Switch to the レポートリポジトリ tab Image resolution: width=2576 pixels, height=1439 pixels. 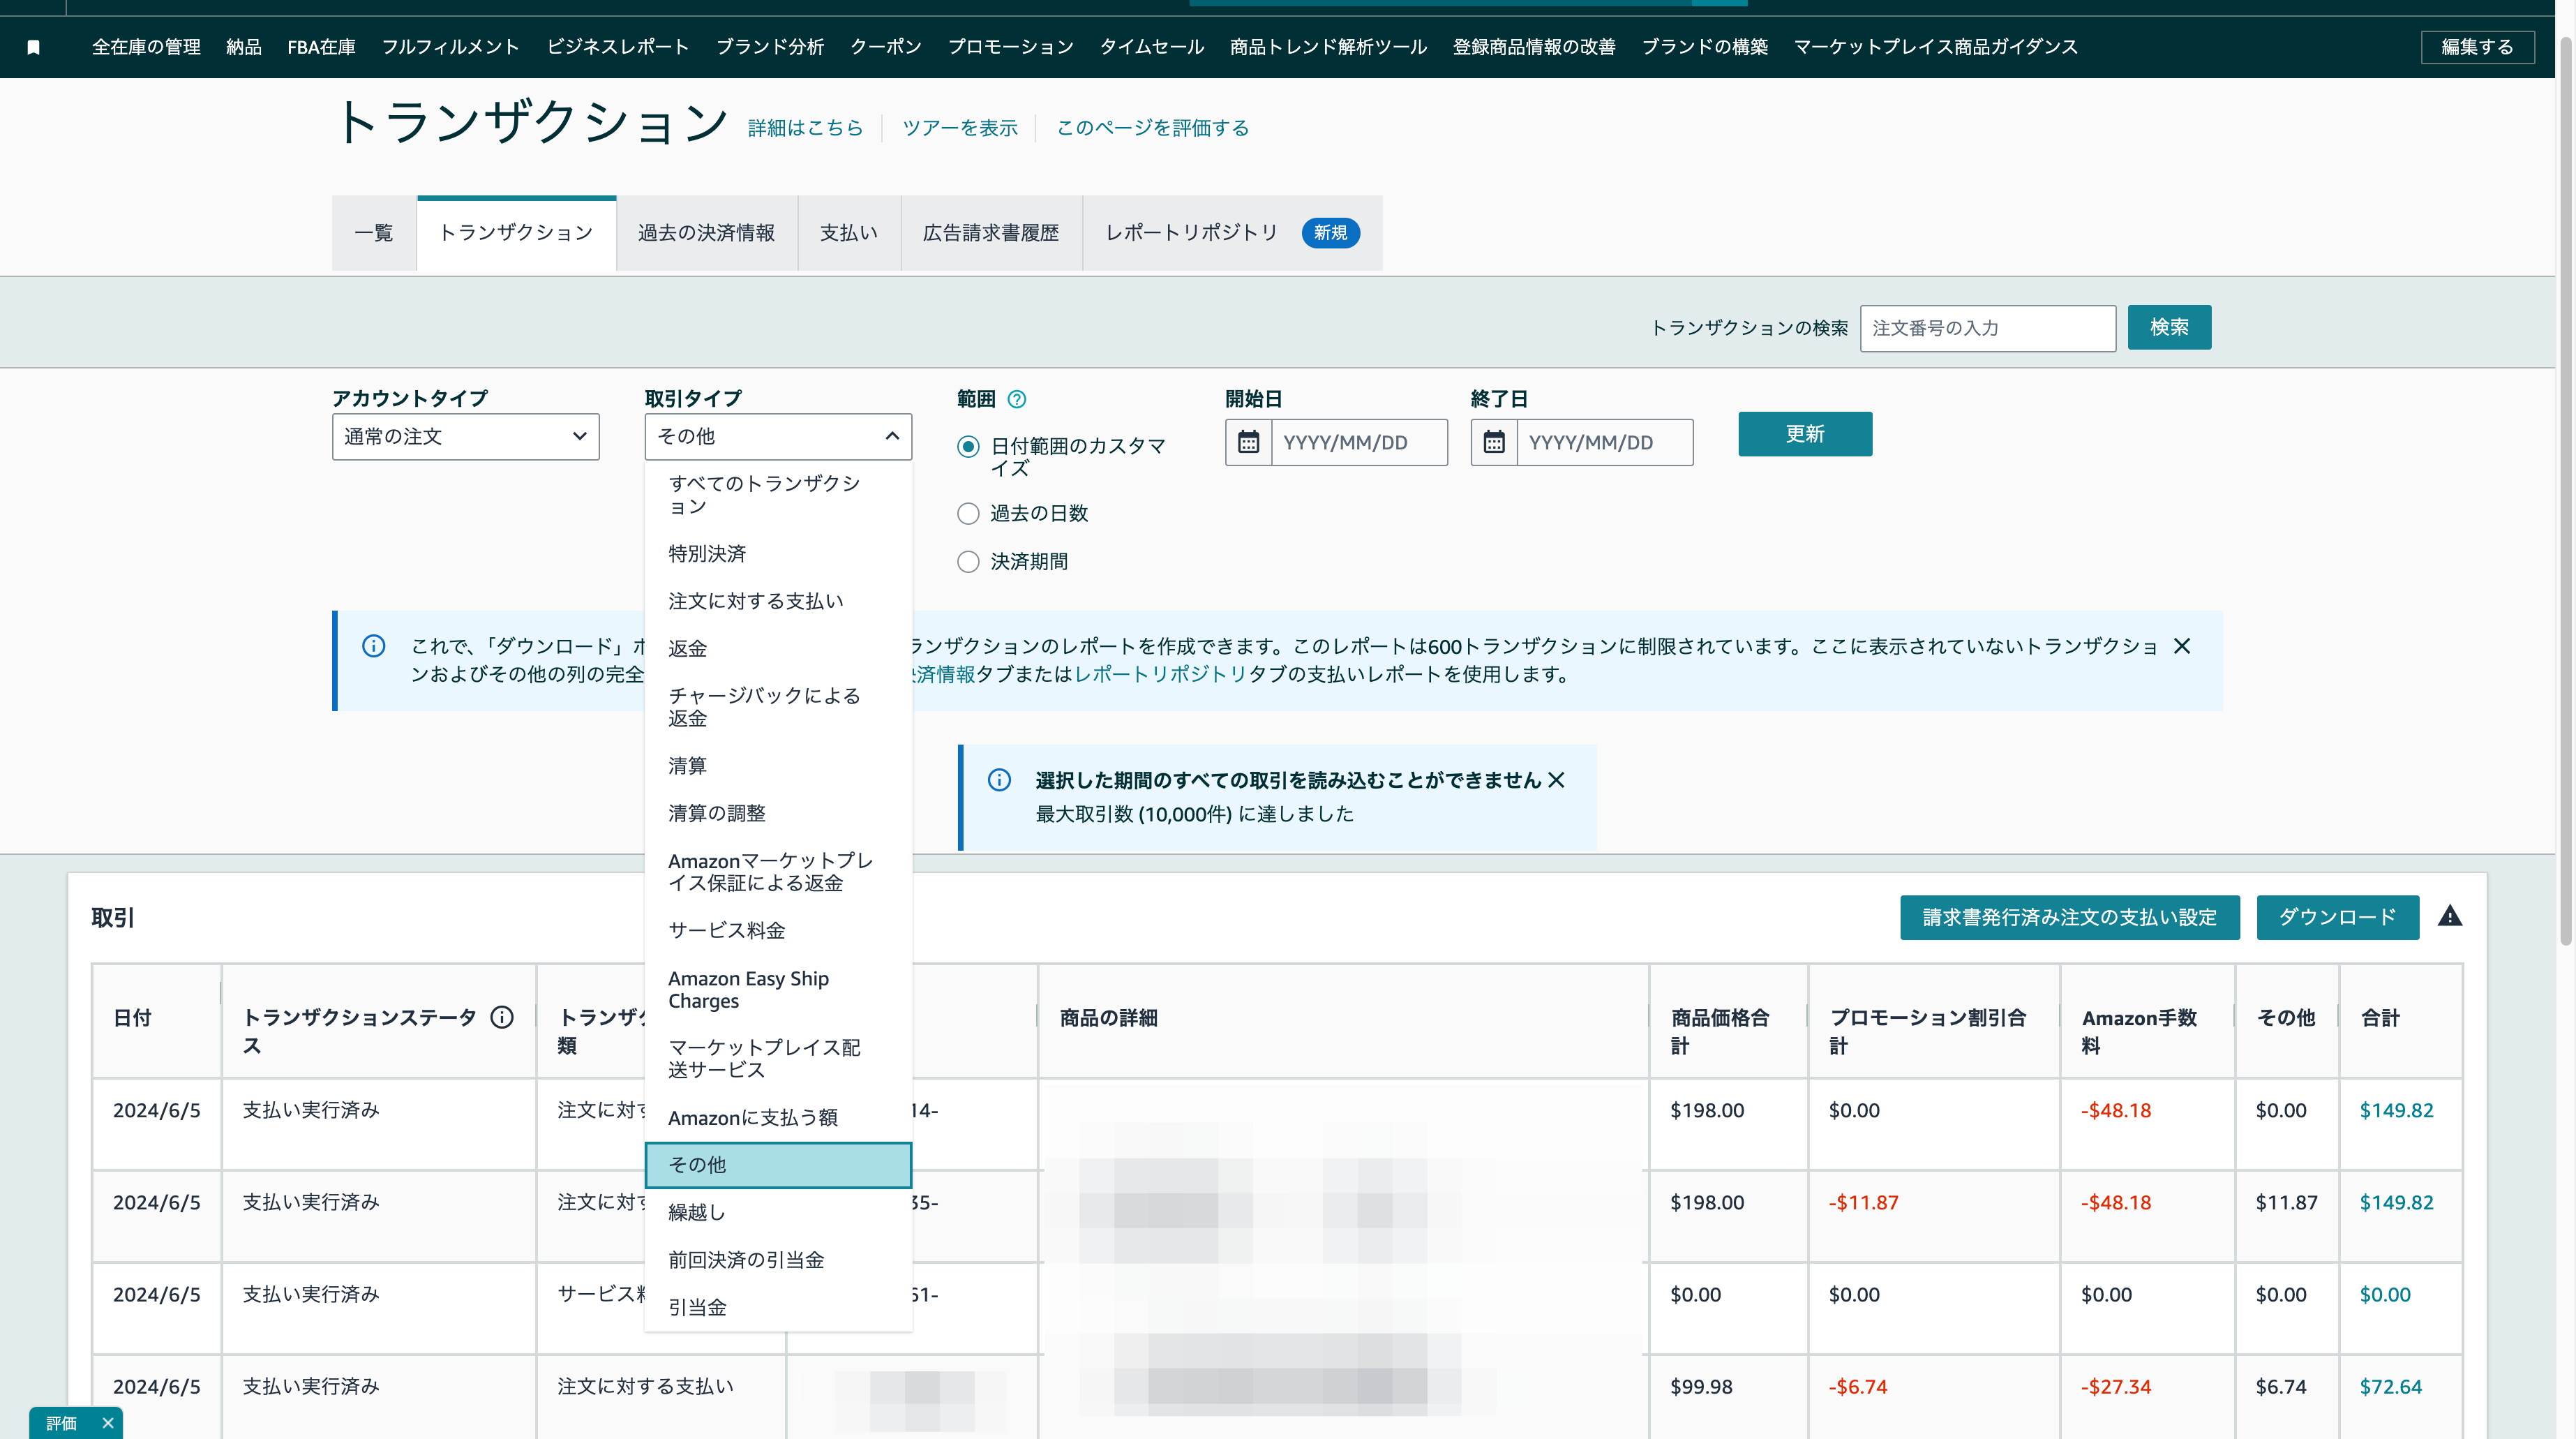(x=1232, y=233)
